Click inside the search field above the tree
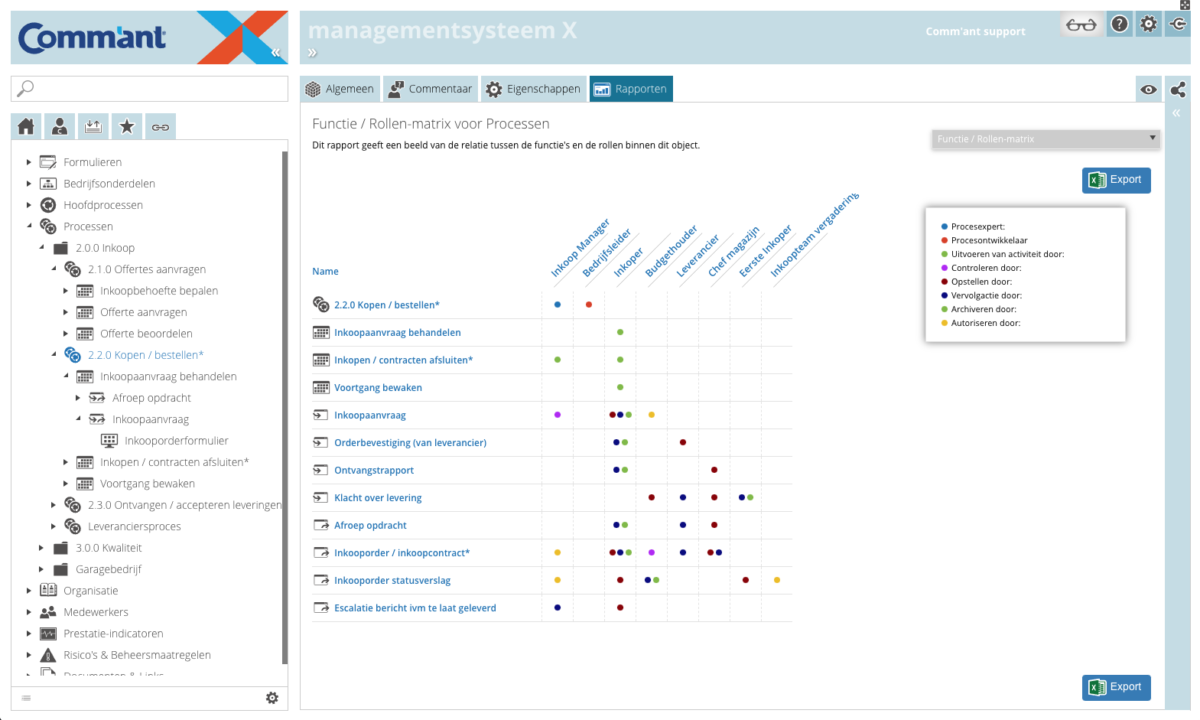The image size is (1200, 720). [148, 89]
